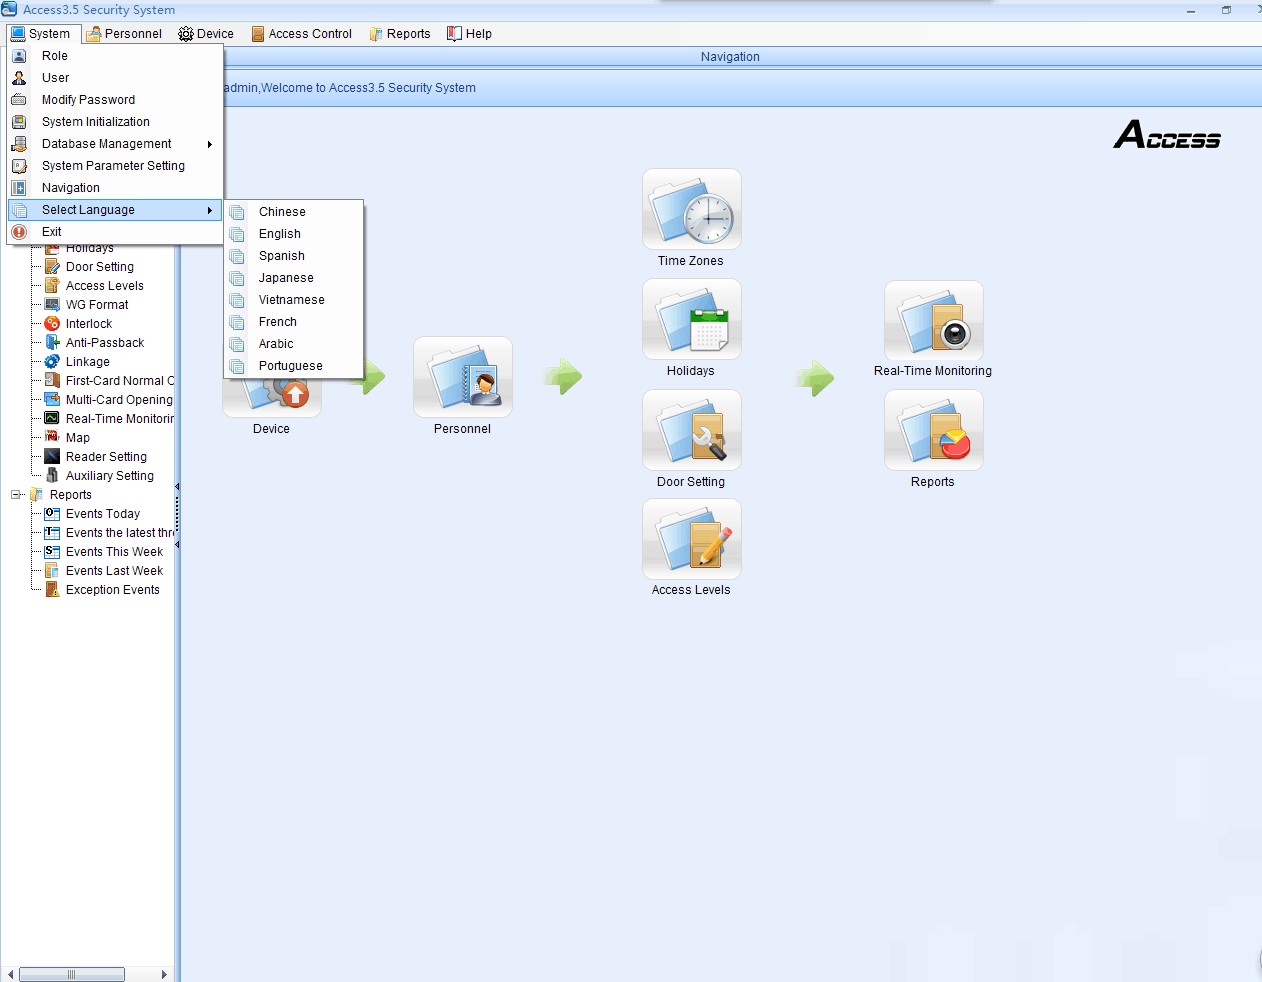The image size is (1262, 982).
Task: Open the Reports pie chart icon
Action: point(933,431)
